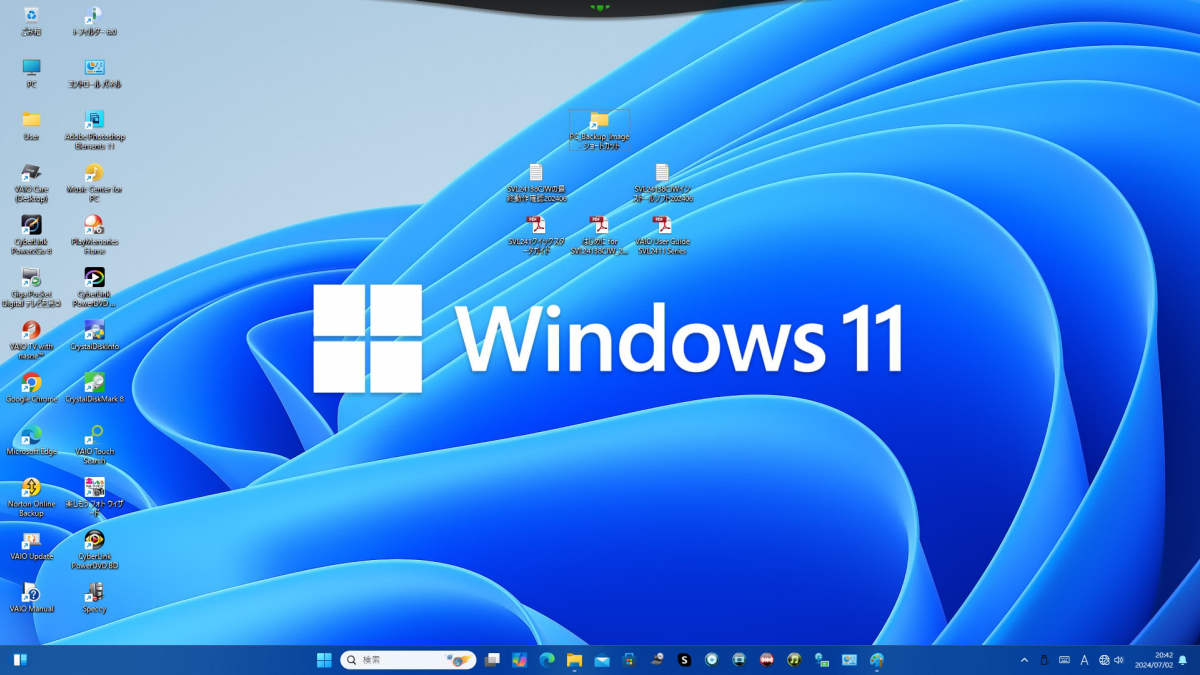
Task: Select the PlayMemories Home shortcut
Action: (94, 235)
